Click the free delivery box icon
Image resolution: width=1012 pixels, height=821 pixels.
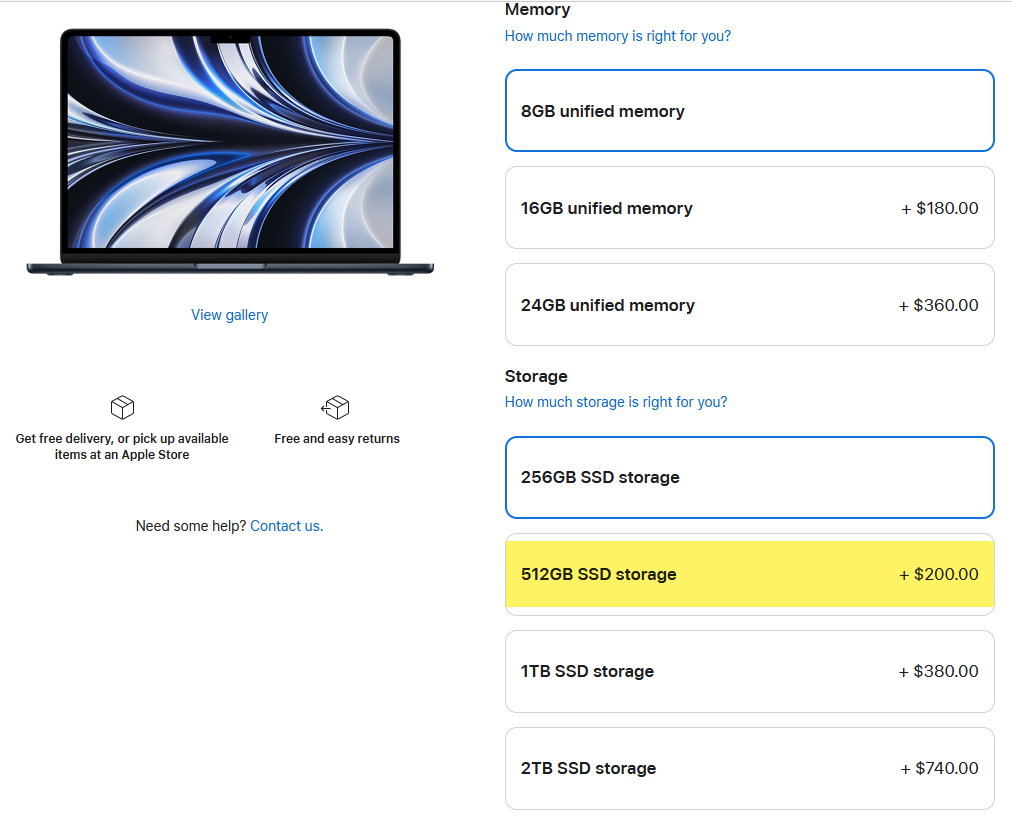point(122,407)
